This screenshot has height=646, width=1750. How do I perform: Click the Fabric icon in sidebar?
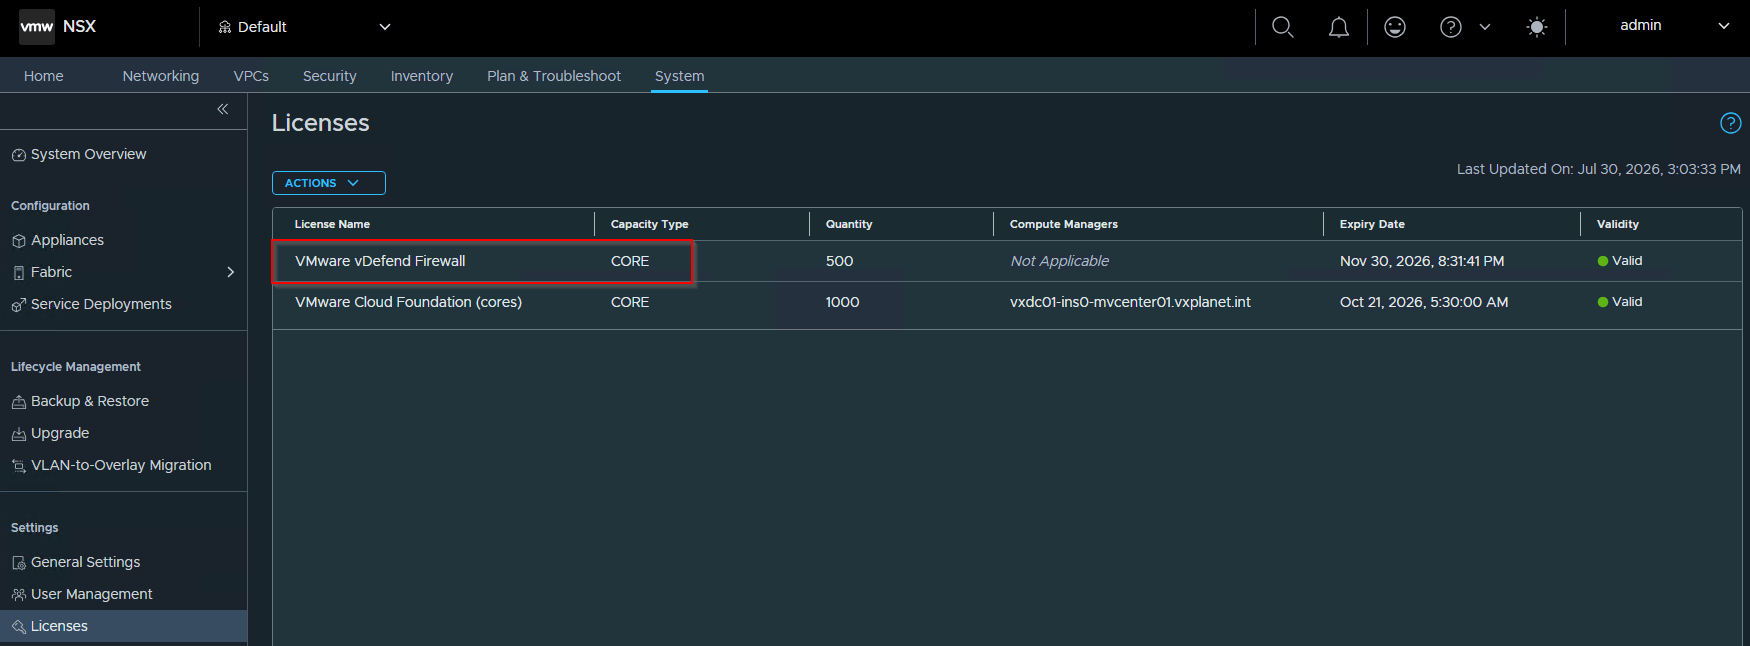[x=18, y=273]
